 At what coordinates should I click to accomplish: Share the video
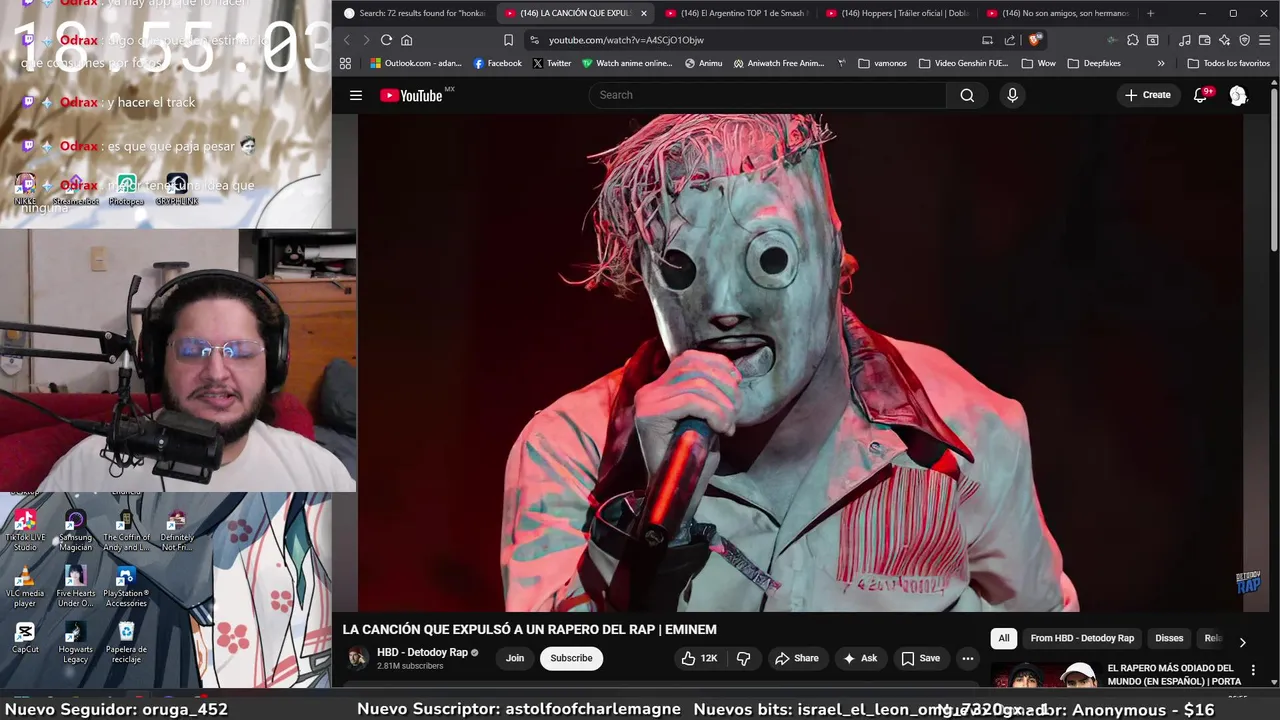[x=797, y=658]
